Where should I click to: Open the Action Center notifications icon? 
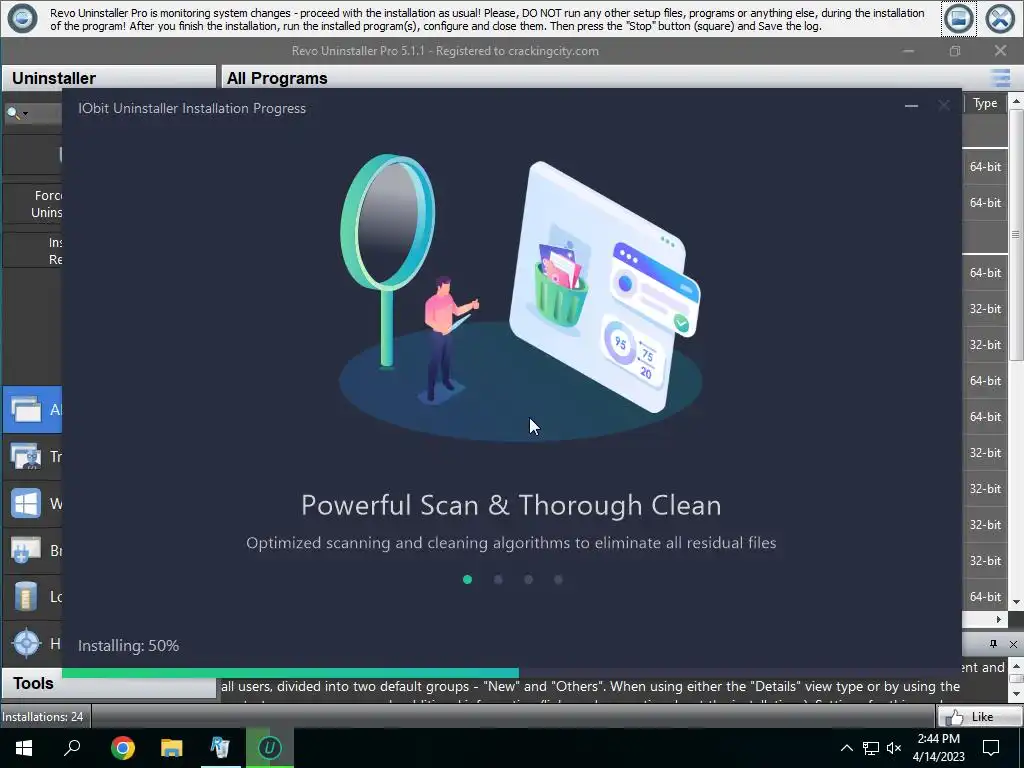click(x=991, y=748)
